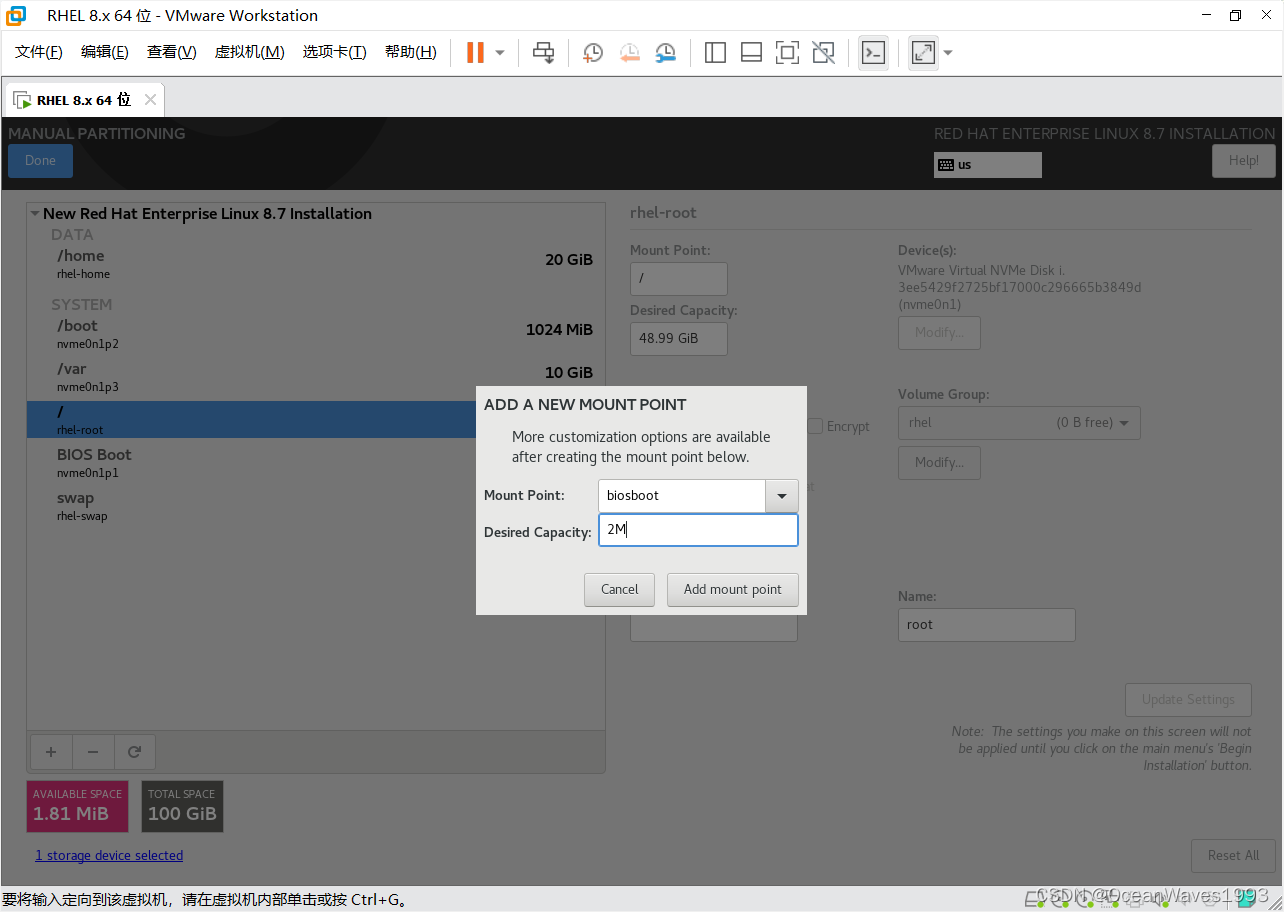Click the reload storage configuration icon
Screen dimensions: 1284x912
[x=135, y=751]
